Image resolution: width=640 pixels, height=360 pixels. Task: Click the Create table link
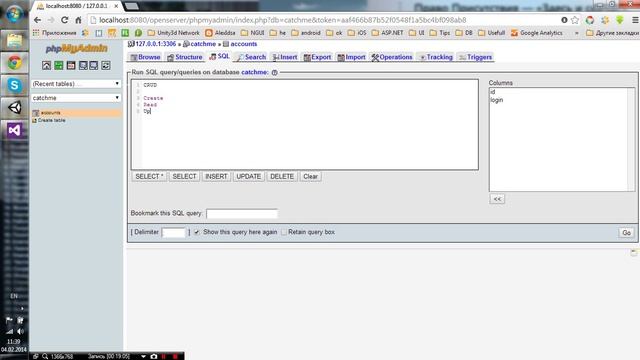51,120
